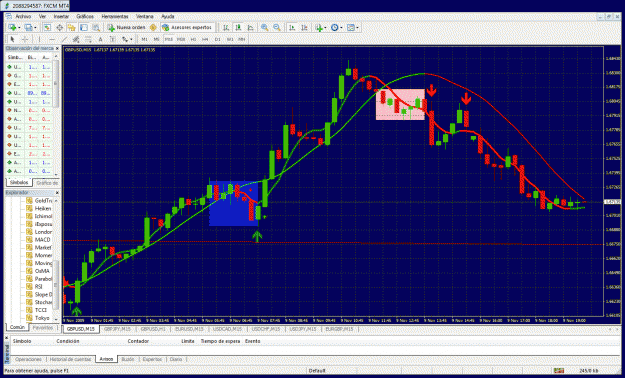Open the Herramientas menu
This screenshot has width=625, height=378.
tap(115, 16)
